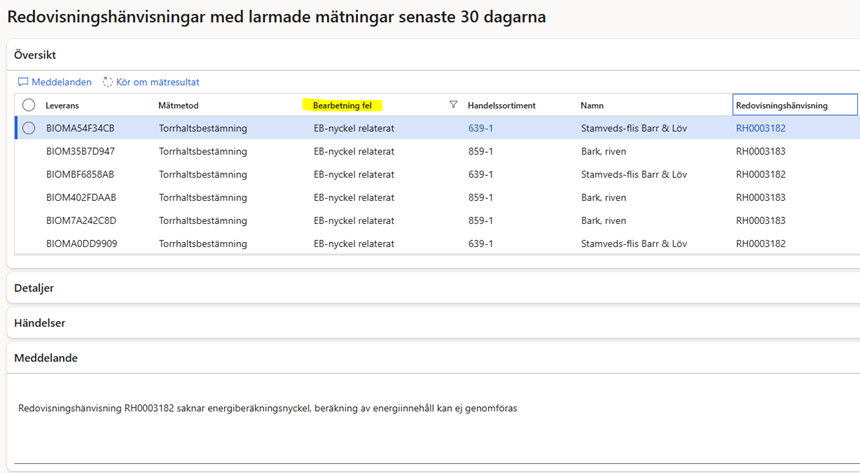Click 859-1 in BIOM402FDAAB row

480,198
